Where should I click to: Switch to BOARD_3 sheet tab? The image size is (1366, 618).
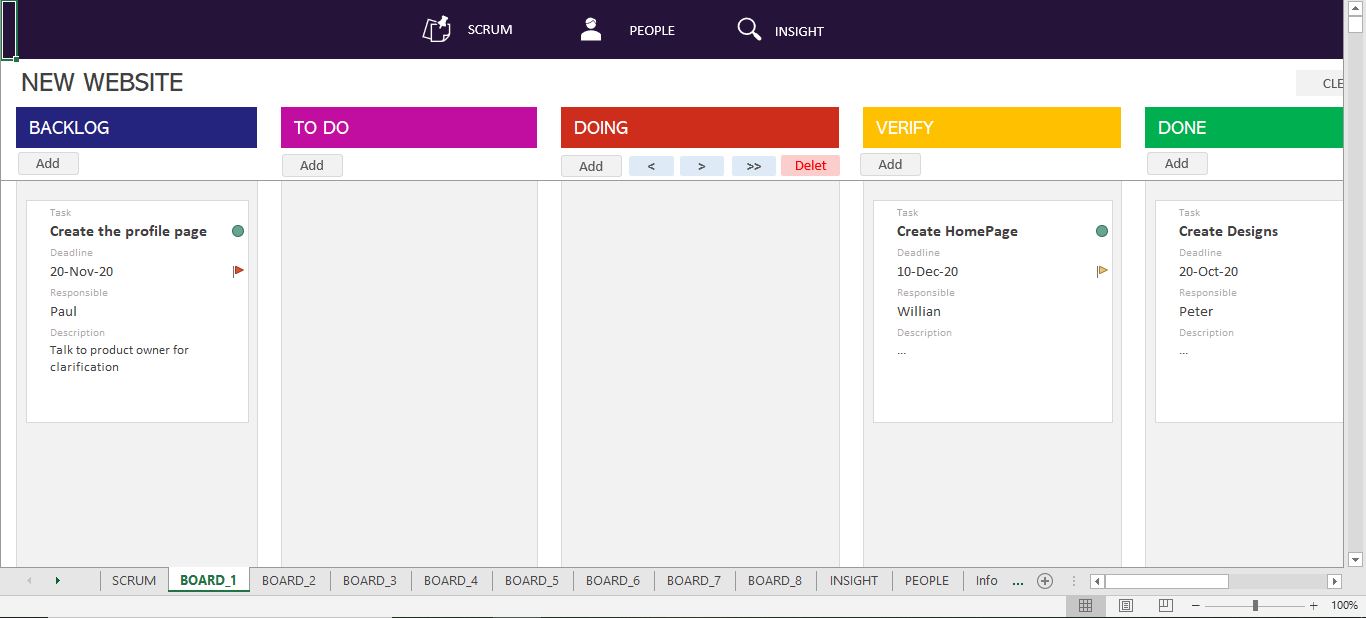[x=370, y=581]
